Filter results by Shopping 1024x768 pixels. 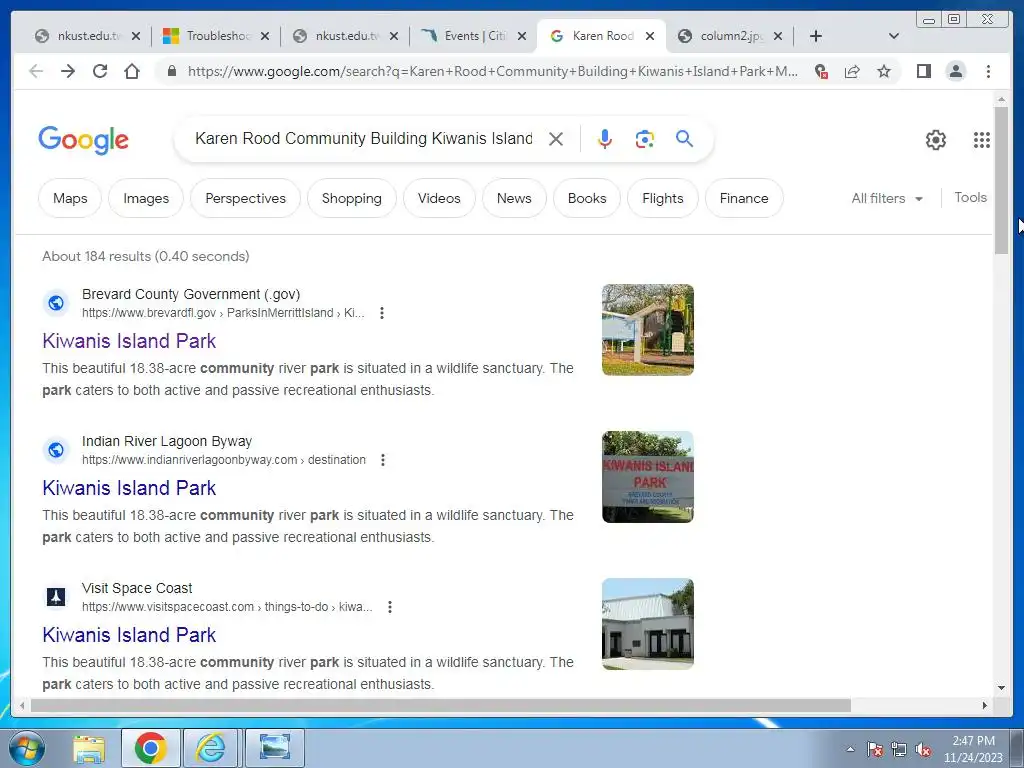(351, 198)
